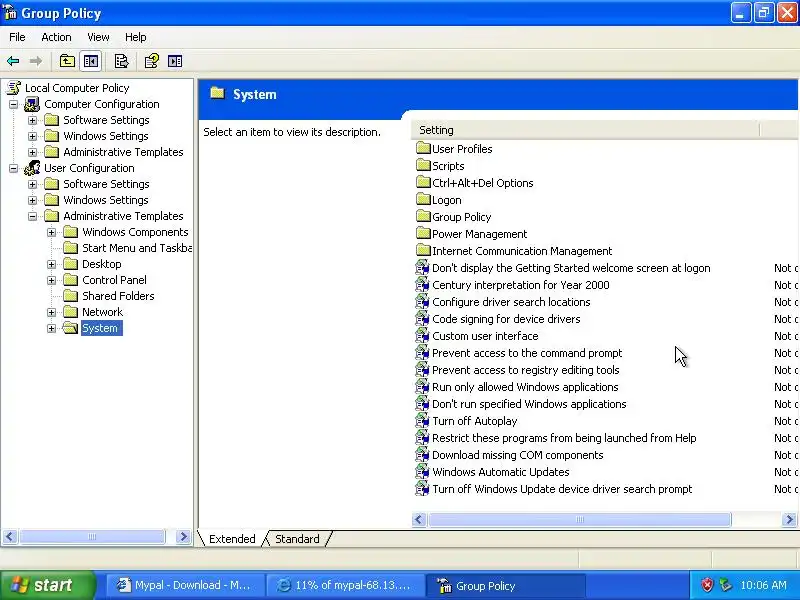Open the 11% download taskbar window
The width and height of the screenshot is (800, 600).
346,585
